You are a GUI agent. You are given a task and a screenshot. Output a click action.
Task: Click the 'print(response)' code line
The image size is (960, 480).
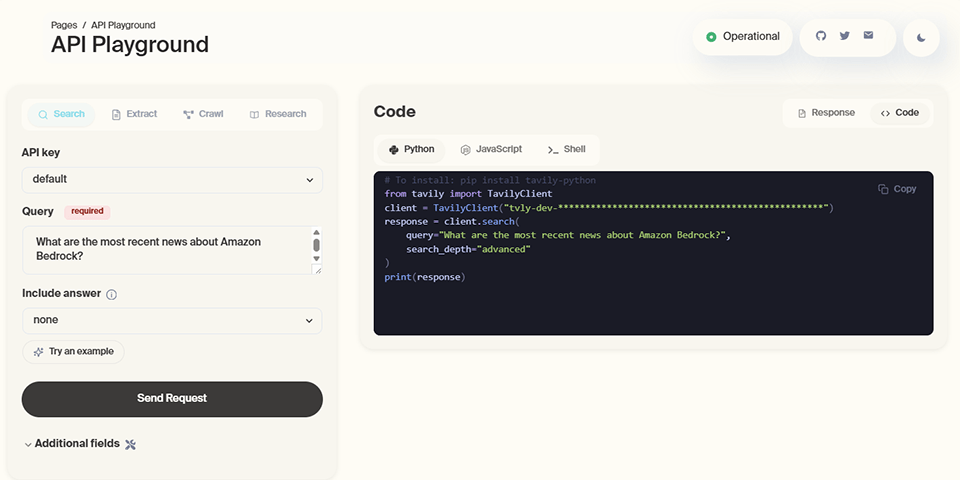click(425, 277)
